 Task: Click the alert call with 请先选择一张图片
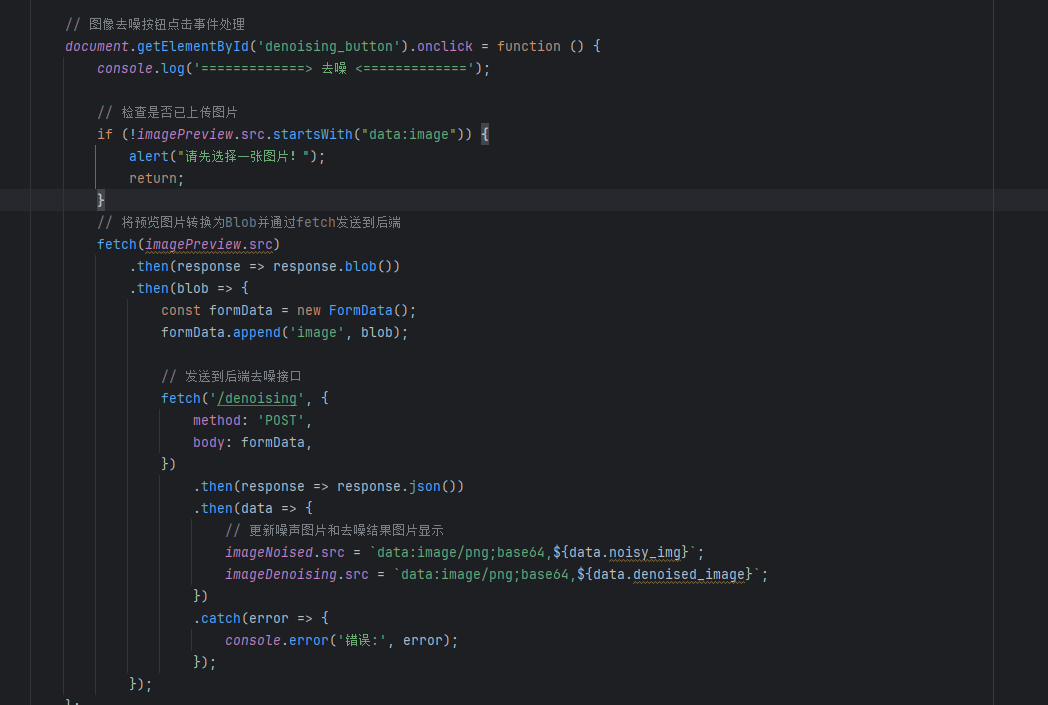tap(227, 156)
